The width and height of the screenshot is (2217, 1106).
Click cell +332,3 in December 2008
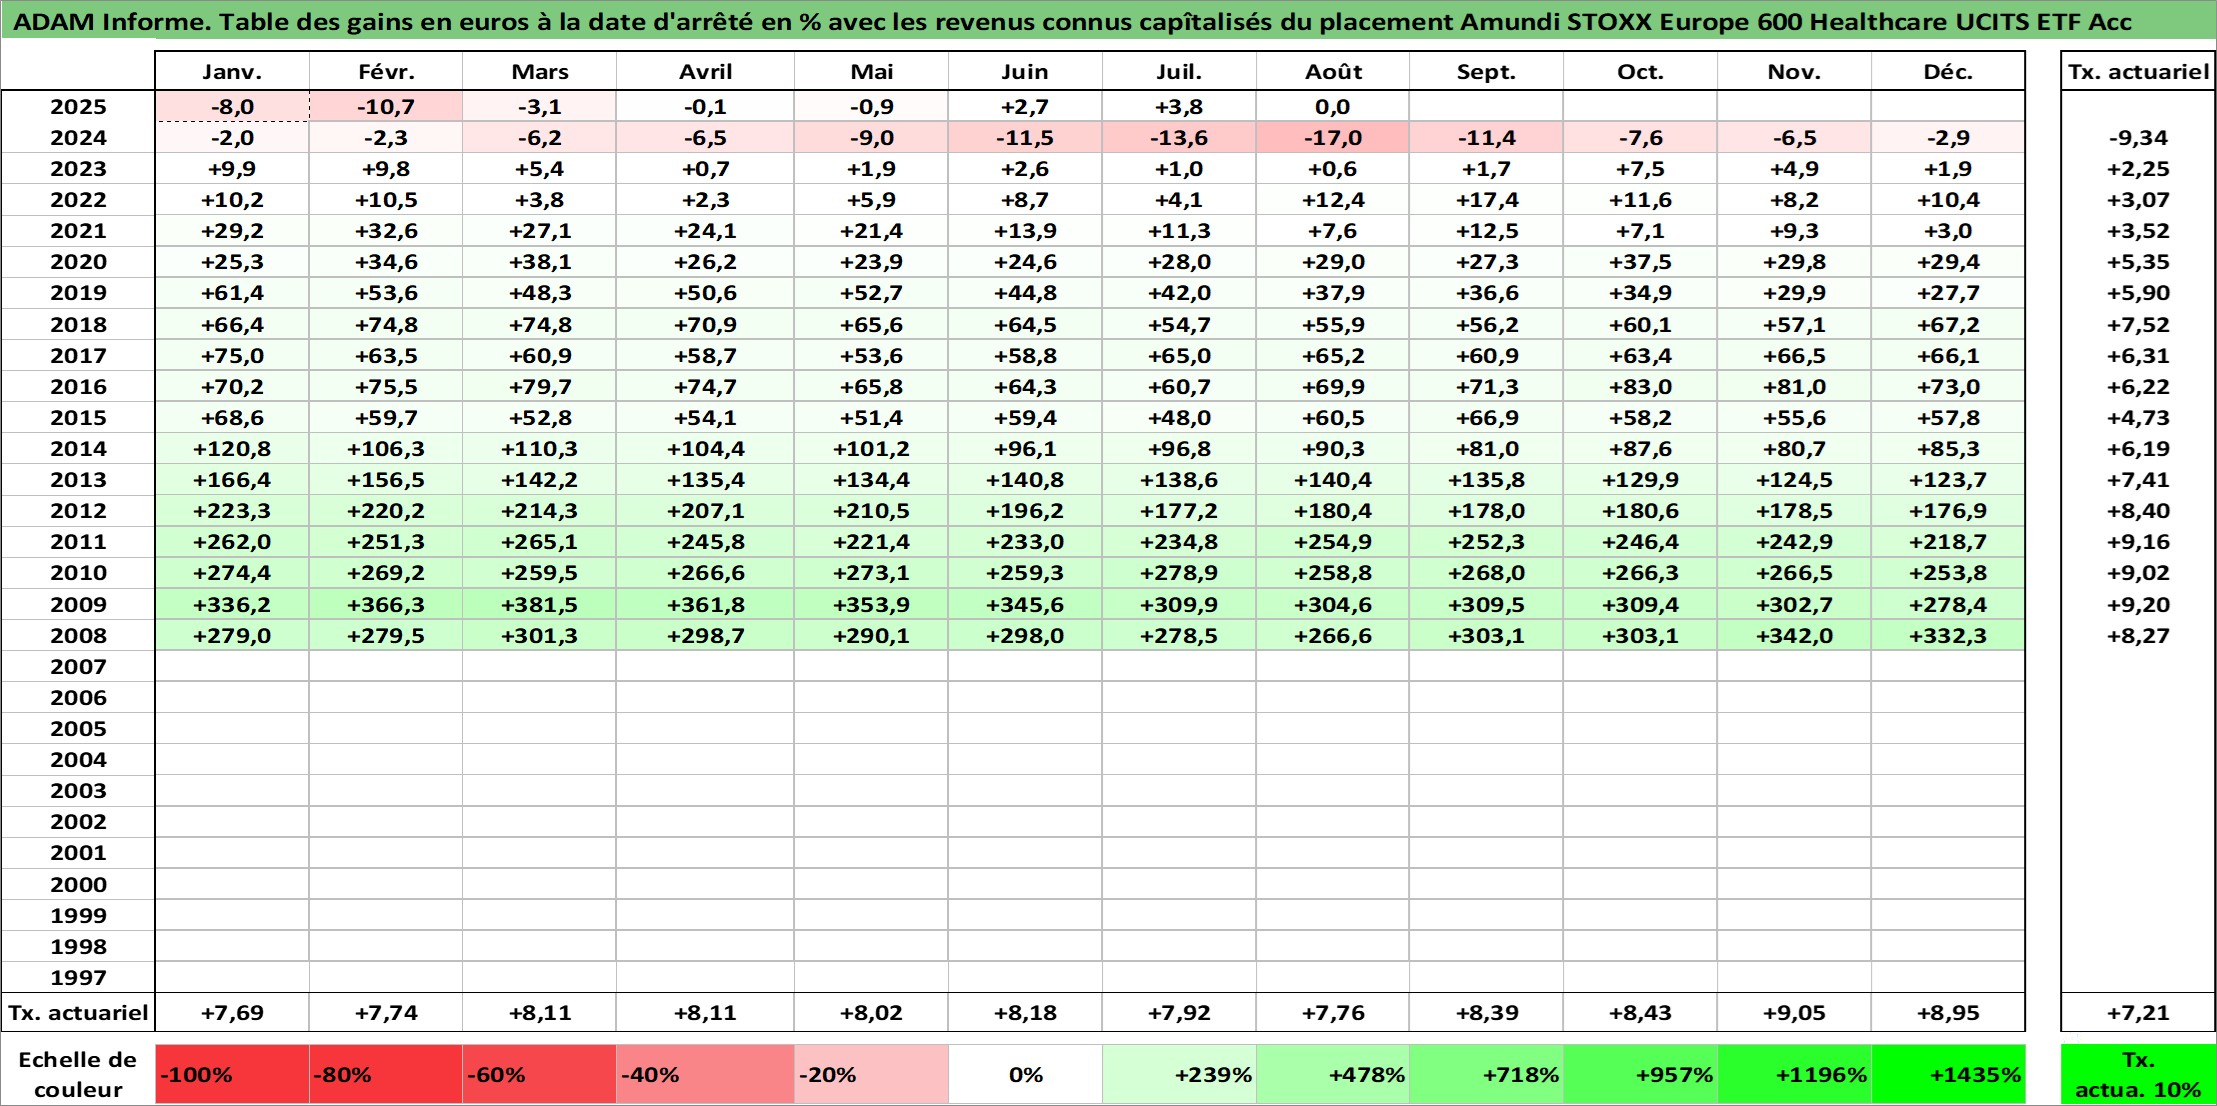tap(1948, 636)
